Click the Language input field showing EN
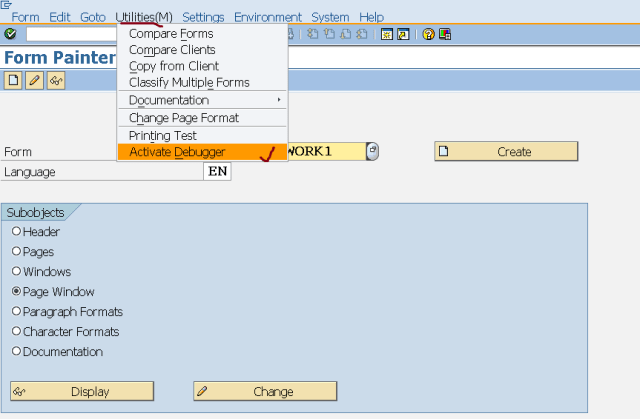The height and width of the screenshot is (419, 640). coord(217,171)
